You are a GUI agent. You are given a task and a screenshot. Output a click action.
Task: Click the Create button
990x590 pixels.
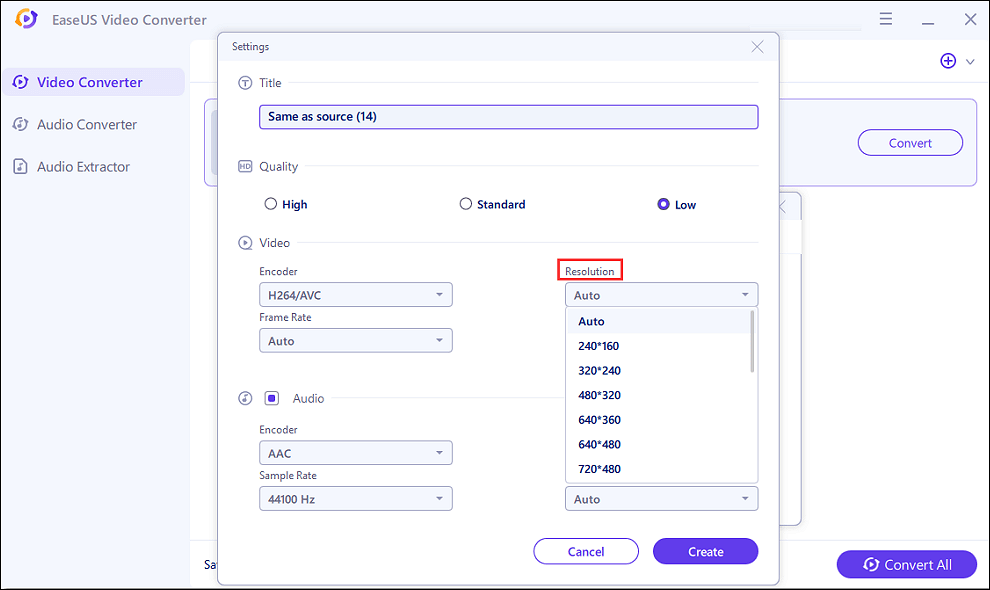tap(705, 551)
